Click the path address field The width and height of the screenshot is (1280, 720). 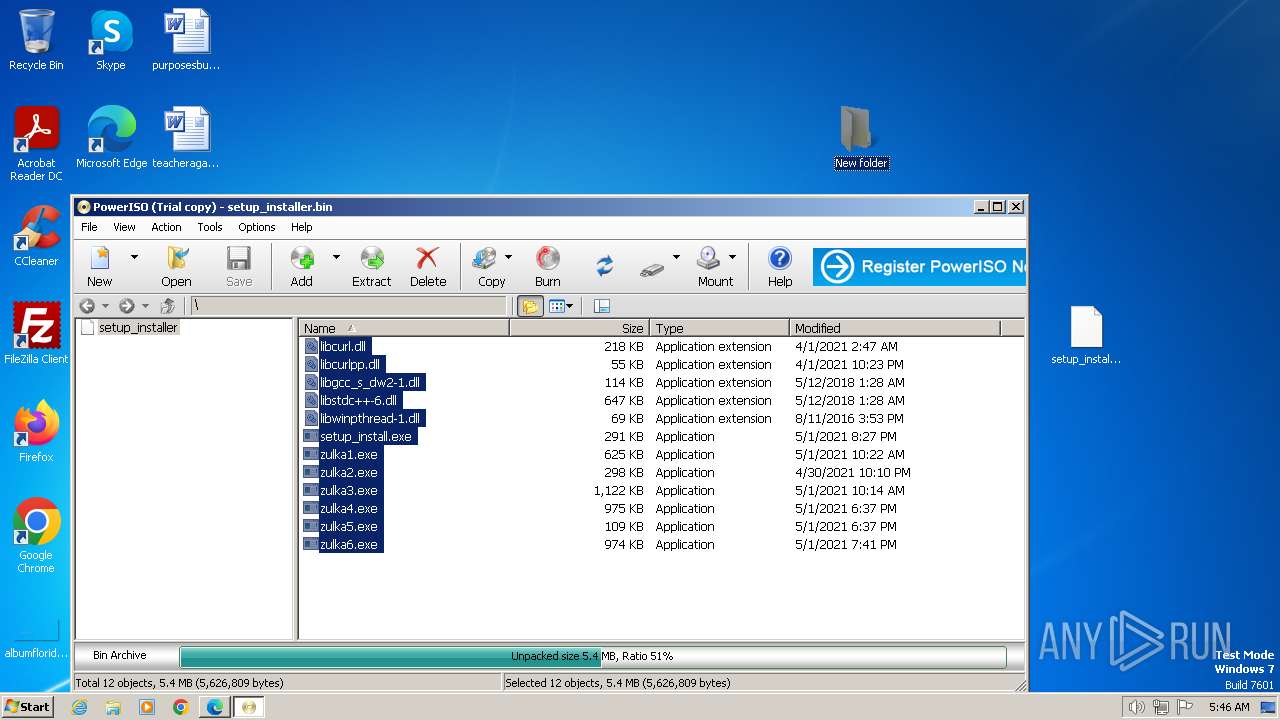348,306
